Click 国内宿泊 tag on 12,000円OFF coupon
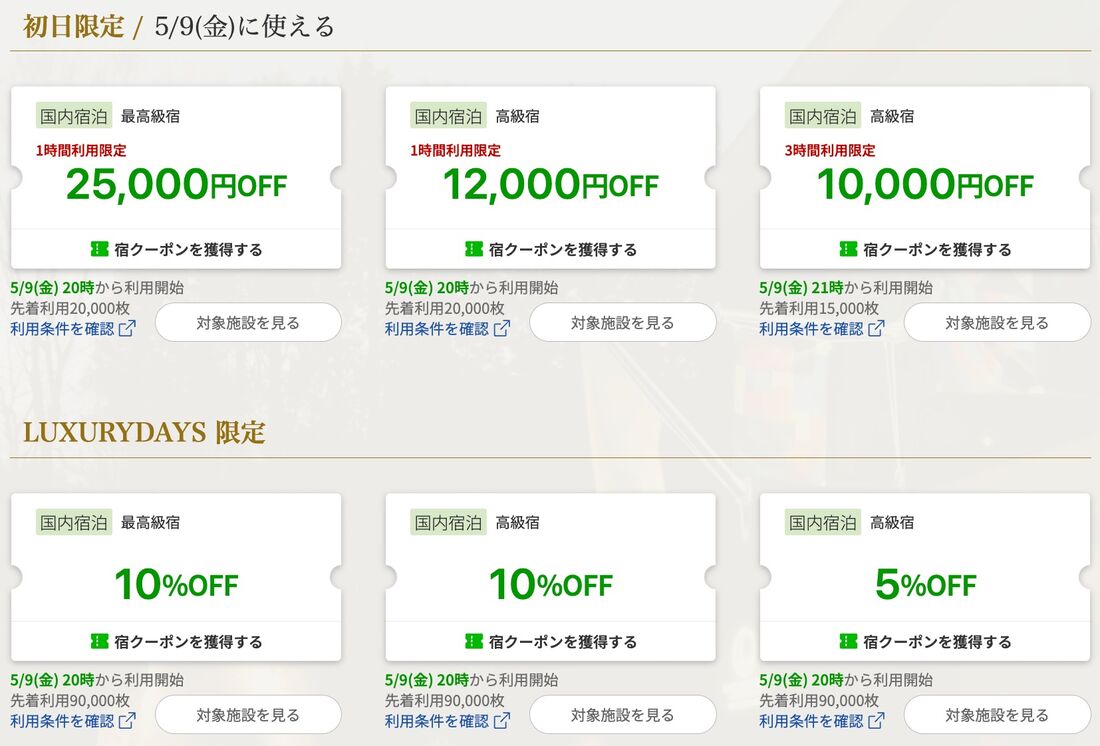Image resolution: width=1100 pixels, height=746 pixels. (x=448, y=116)
